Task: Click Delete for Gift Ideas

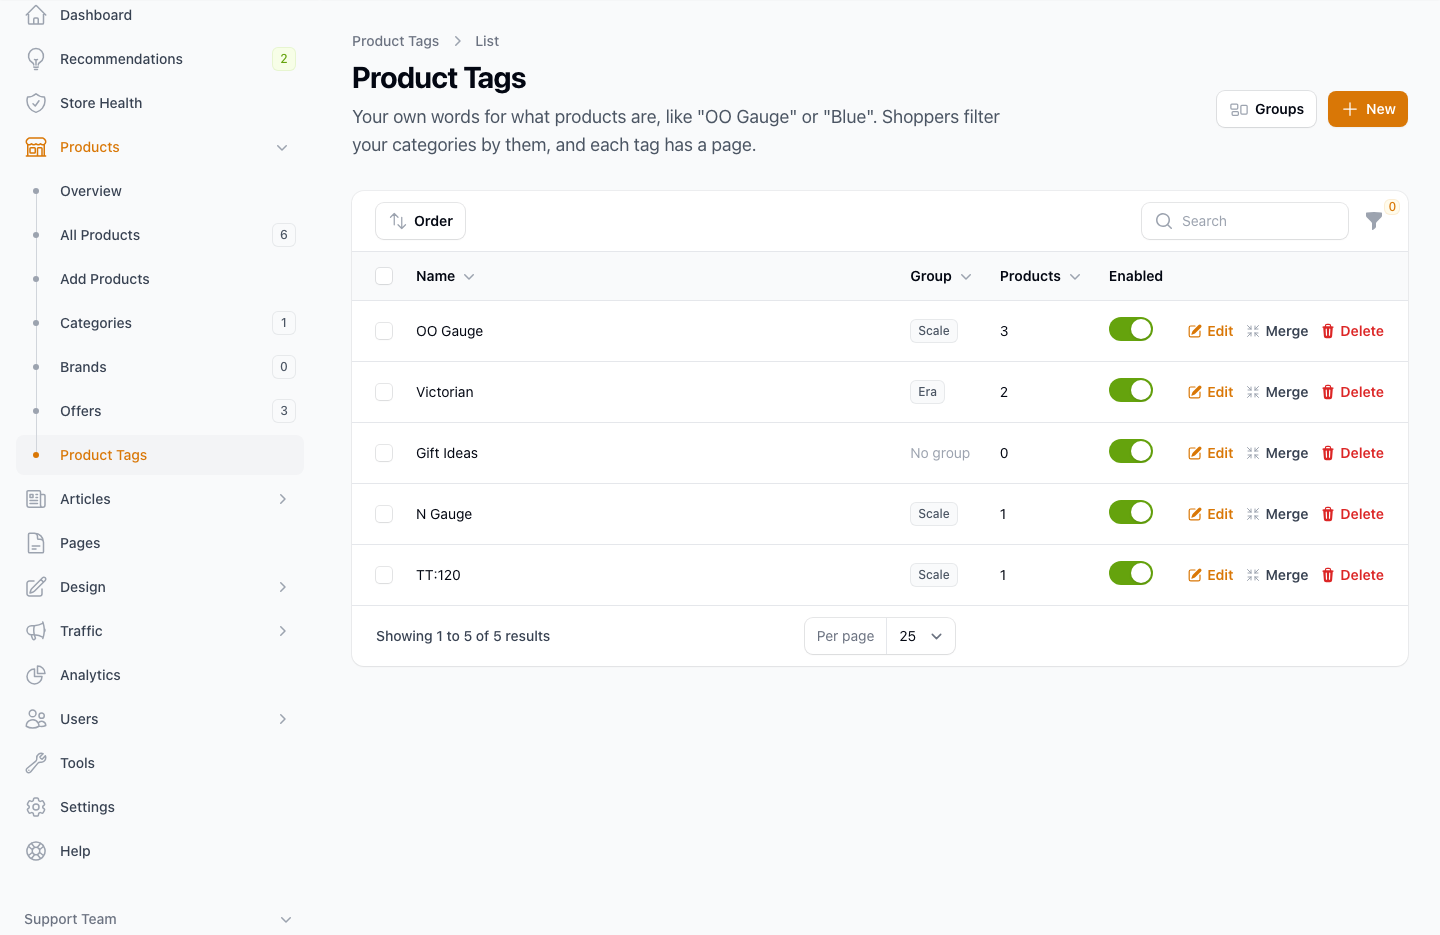Action: [1353, 453]
